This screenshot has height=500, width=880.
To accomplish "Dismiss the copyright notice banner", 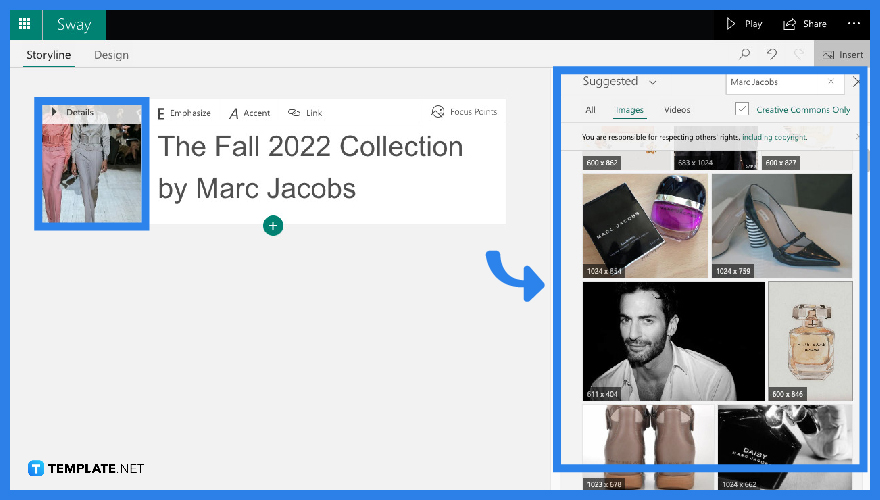I will tap(857, 137).
